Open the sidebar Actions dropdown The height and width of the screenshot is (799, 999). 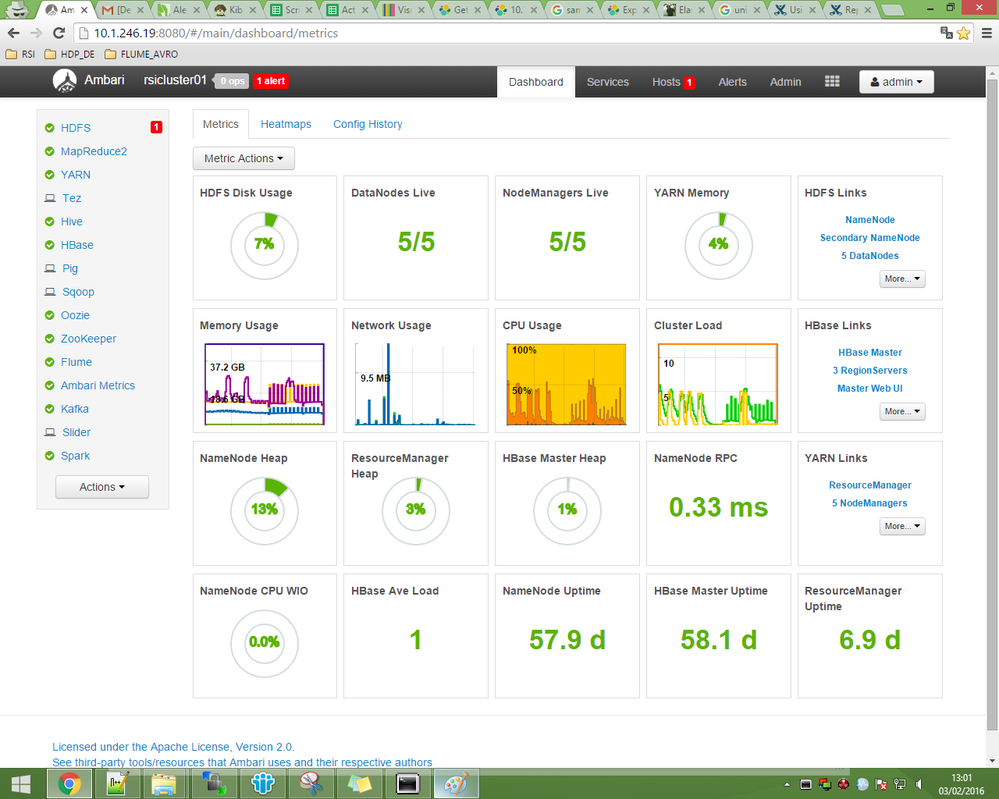click(102, 487)
